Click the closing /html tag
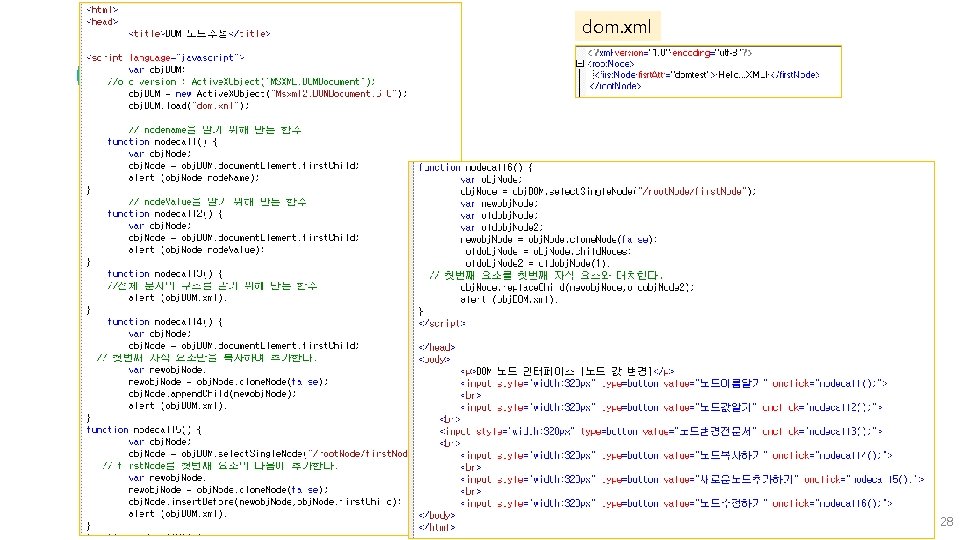Screen dimensions: 960x540 [437, 527]
